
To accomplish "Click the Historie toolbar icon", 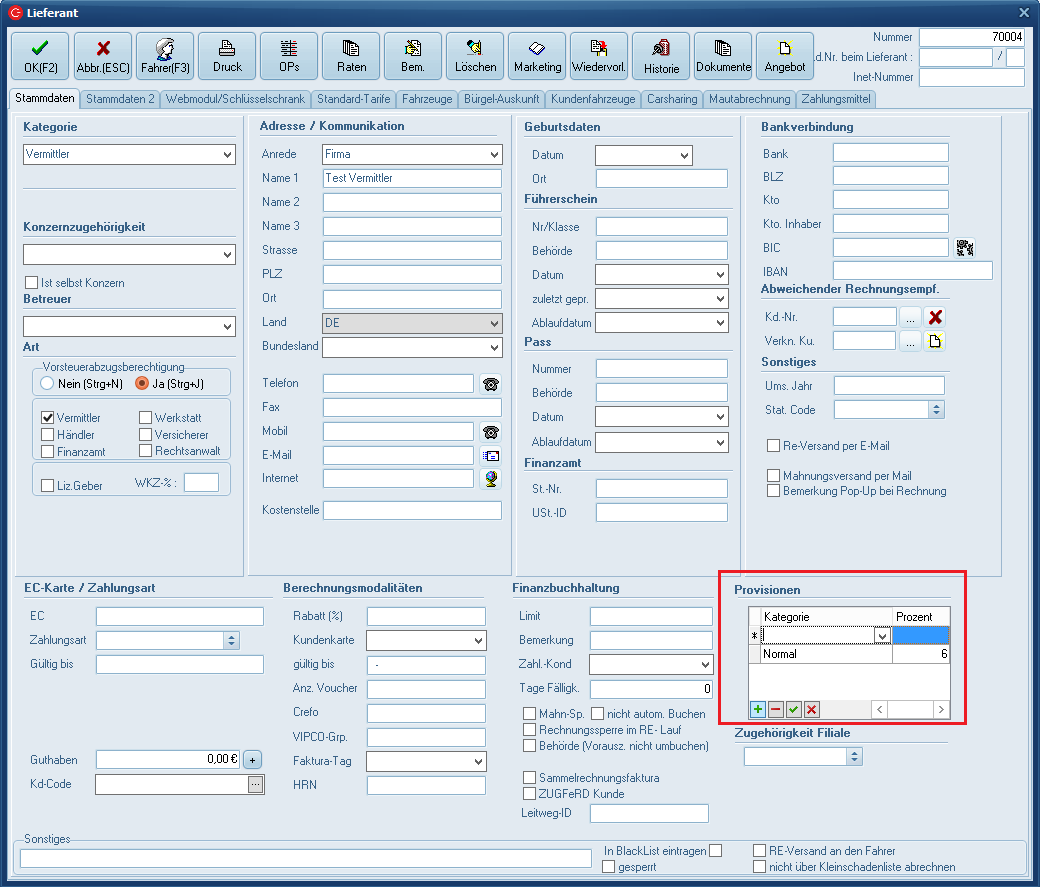I will [661, 56].
